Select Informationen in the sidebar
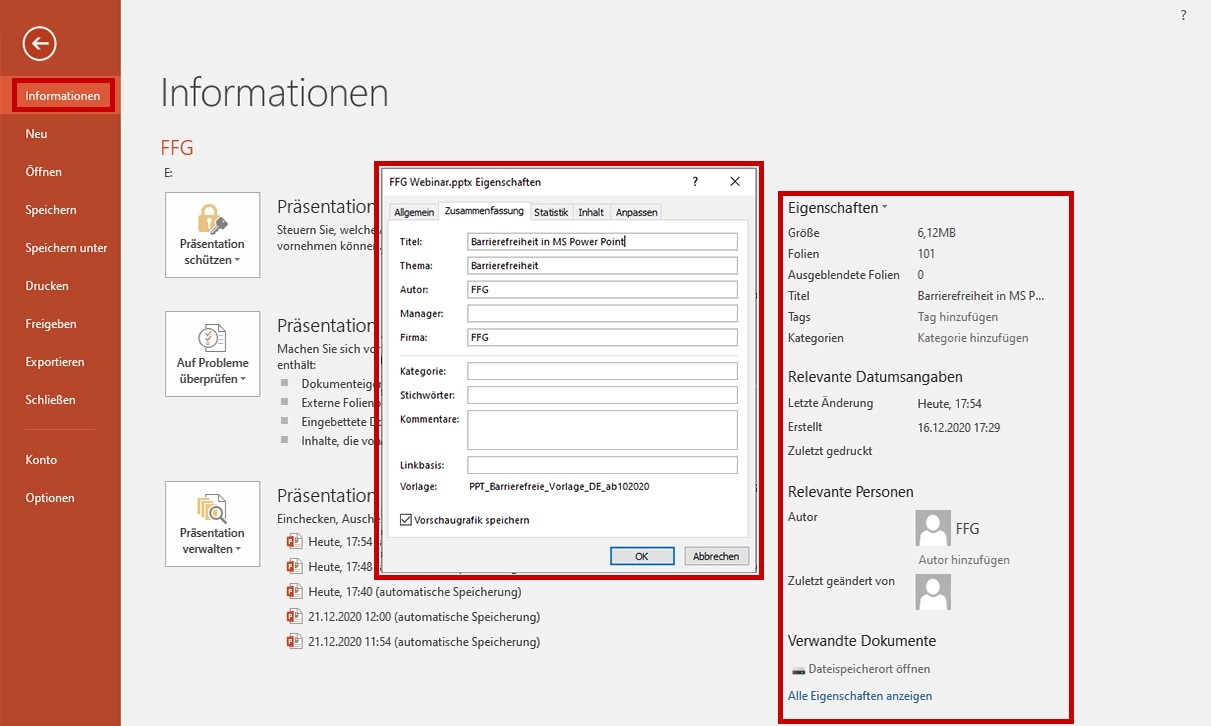The width and height of the screenshot is (1211, 726). [x=63, y=96]
